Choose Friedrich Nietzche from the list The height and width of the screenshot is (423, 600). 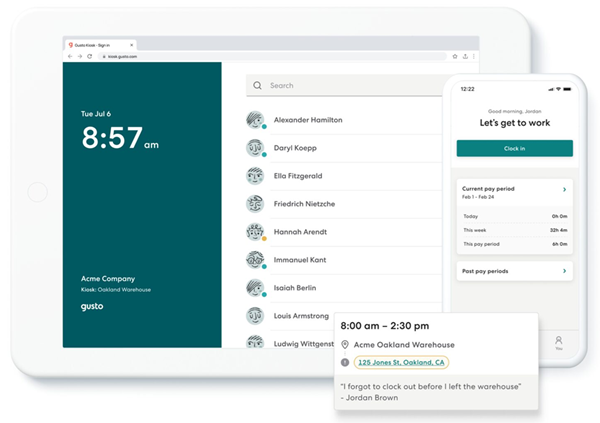[304, 204]
